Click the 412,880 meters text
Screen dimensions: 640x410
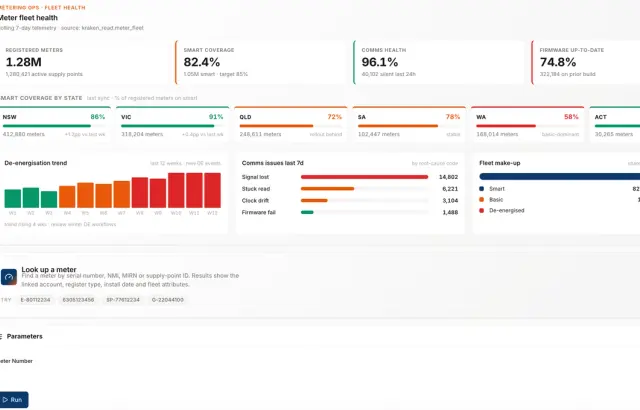point(24,134)
